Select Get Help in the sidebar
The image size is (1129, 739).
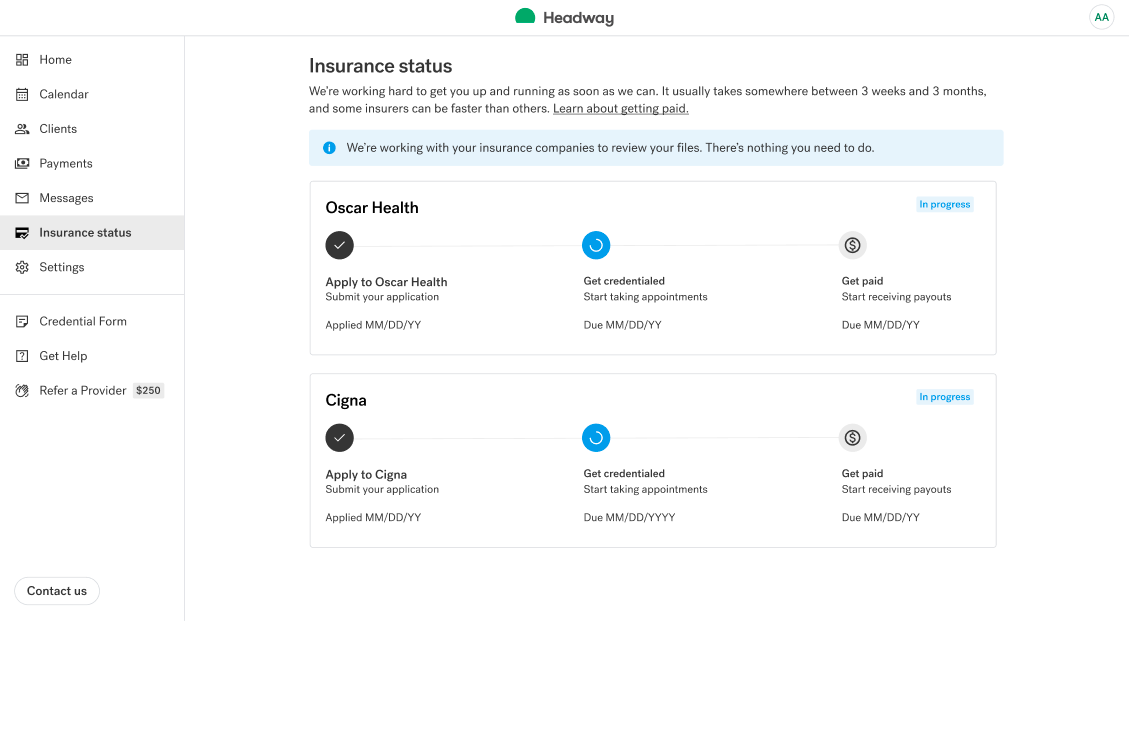pyautogui.click(x=92, y=356)
